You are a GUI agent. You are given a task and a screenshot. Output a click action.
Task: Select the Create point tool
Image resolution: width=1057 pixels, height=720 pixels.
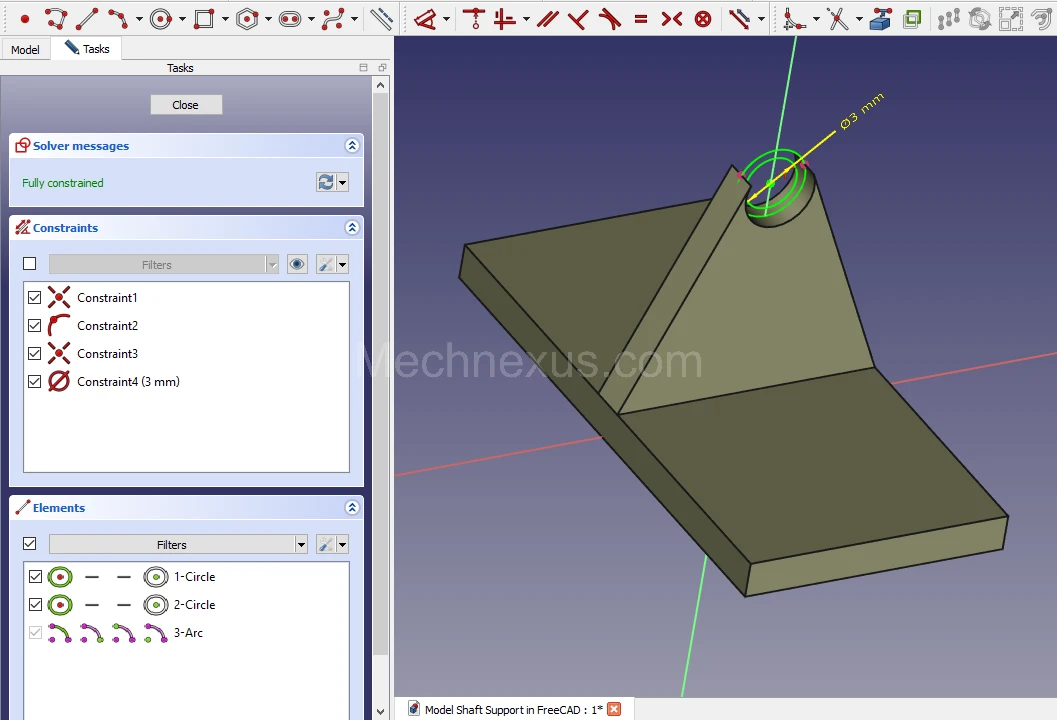25,18
